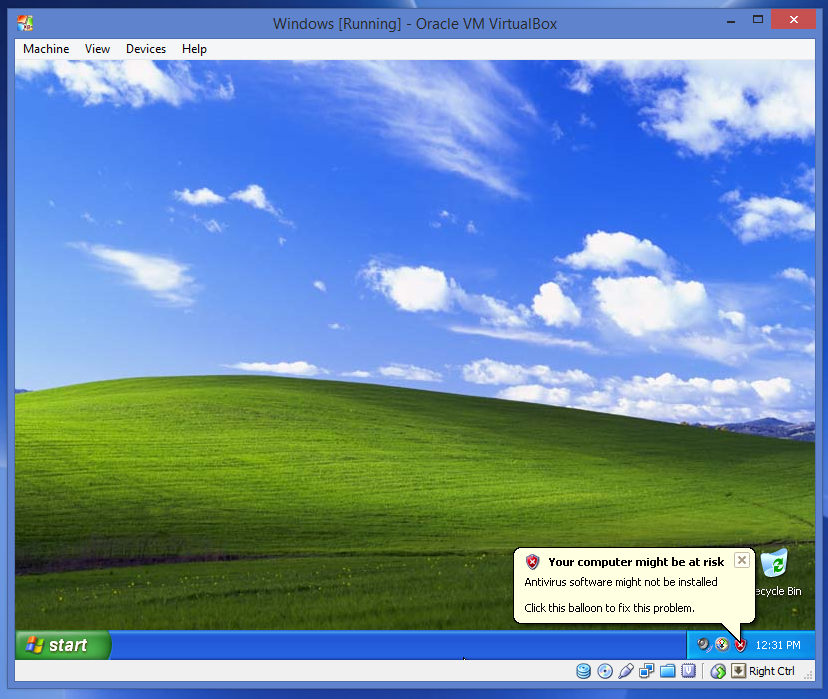
Task: Maximize the VirtualBox window
Action: pos(758,20)
